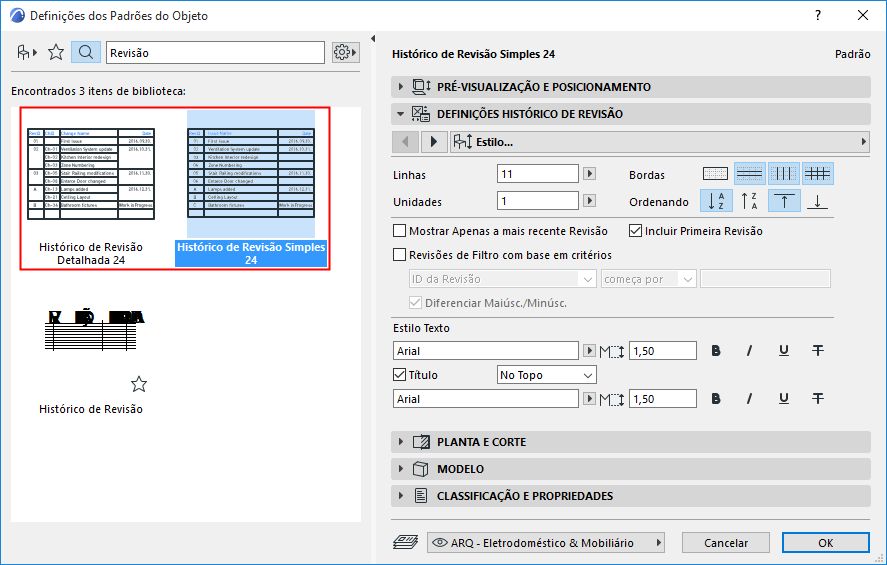Click the filter criteria value field
887x565 pixels.
coord(765,279)
